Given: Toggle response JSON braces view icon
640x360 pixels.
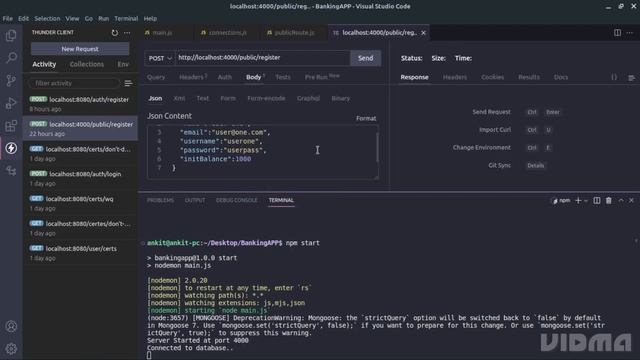Looking at the screenshot, I should point(614,77).
